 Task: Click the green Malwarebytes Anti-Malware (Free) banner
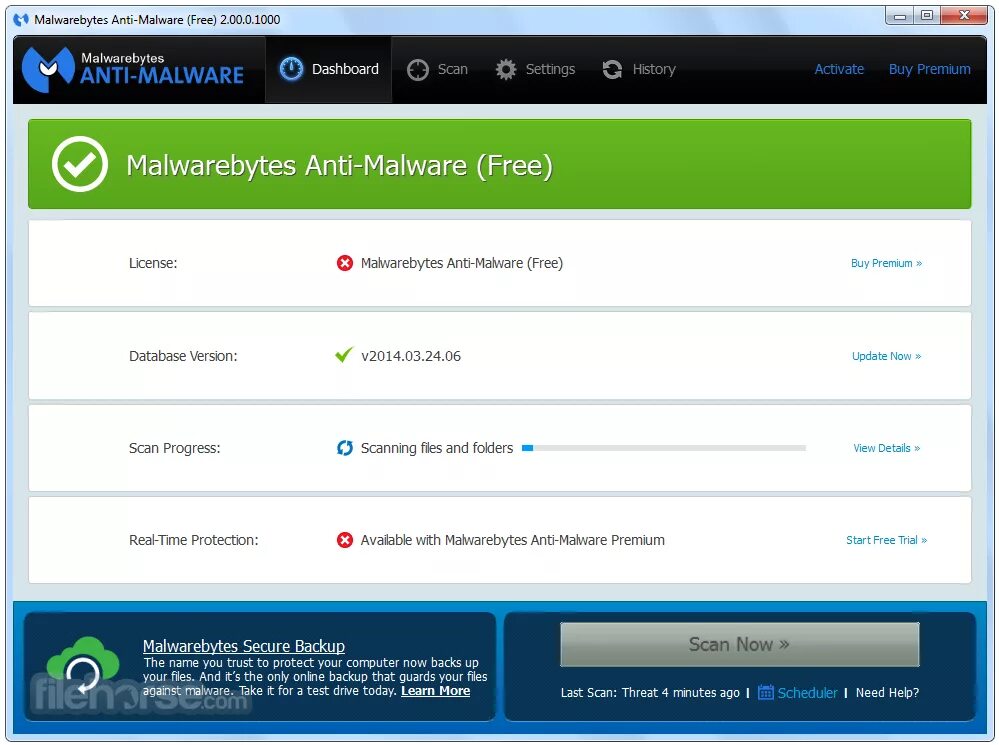click(500, 164)
